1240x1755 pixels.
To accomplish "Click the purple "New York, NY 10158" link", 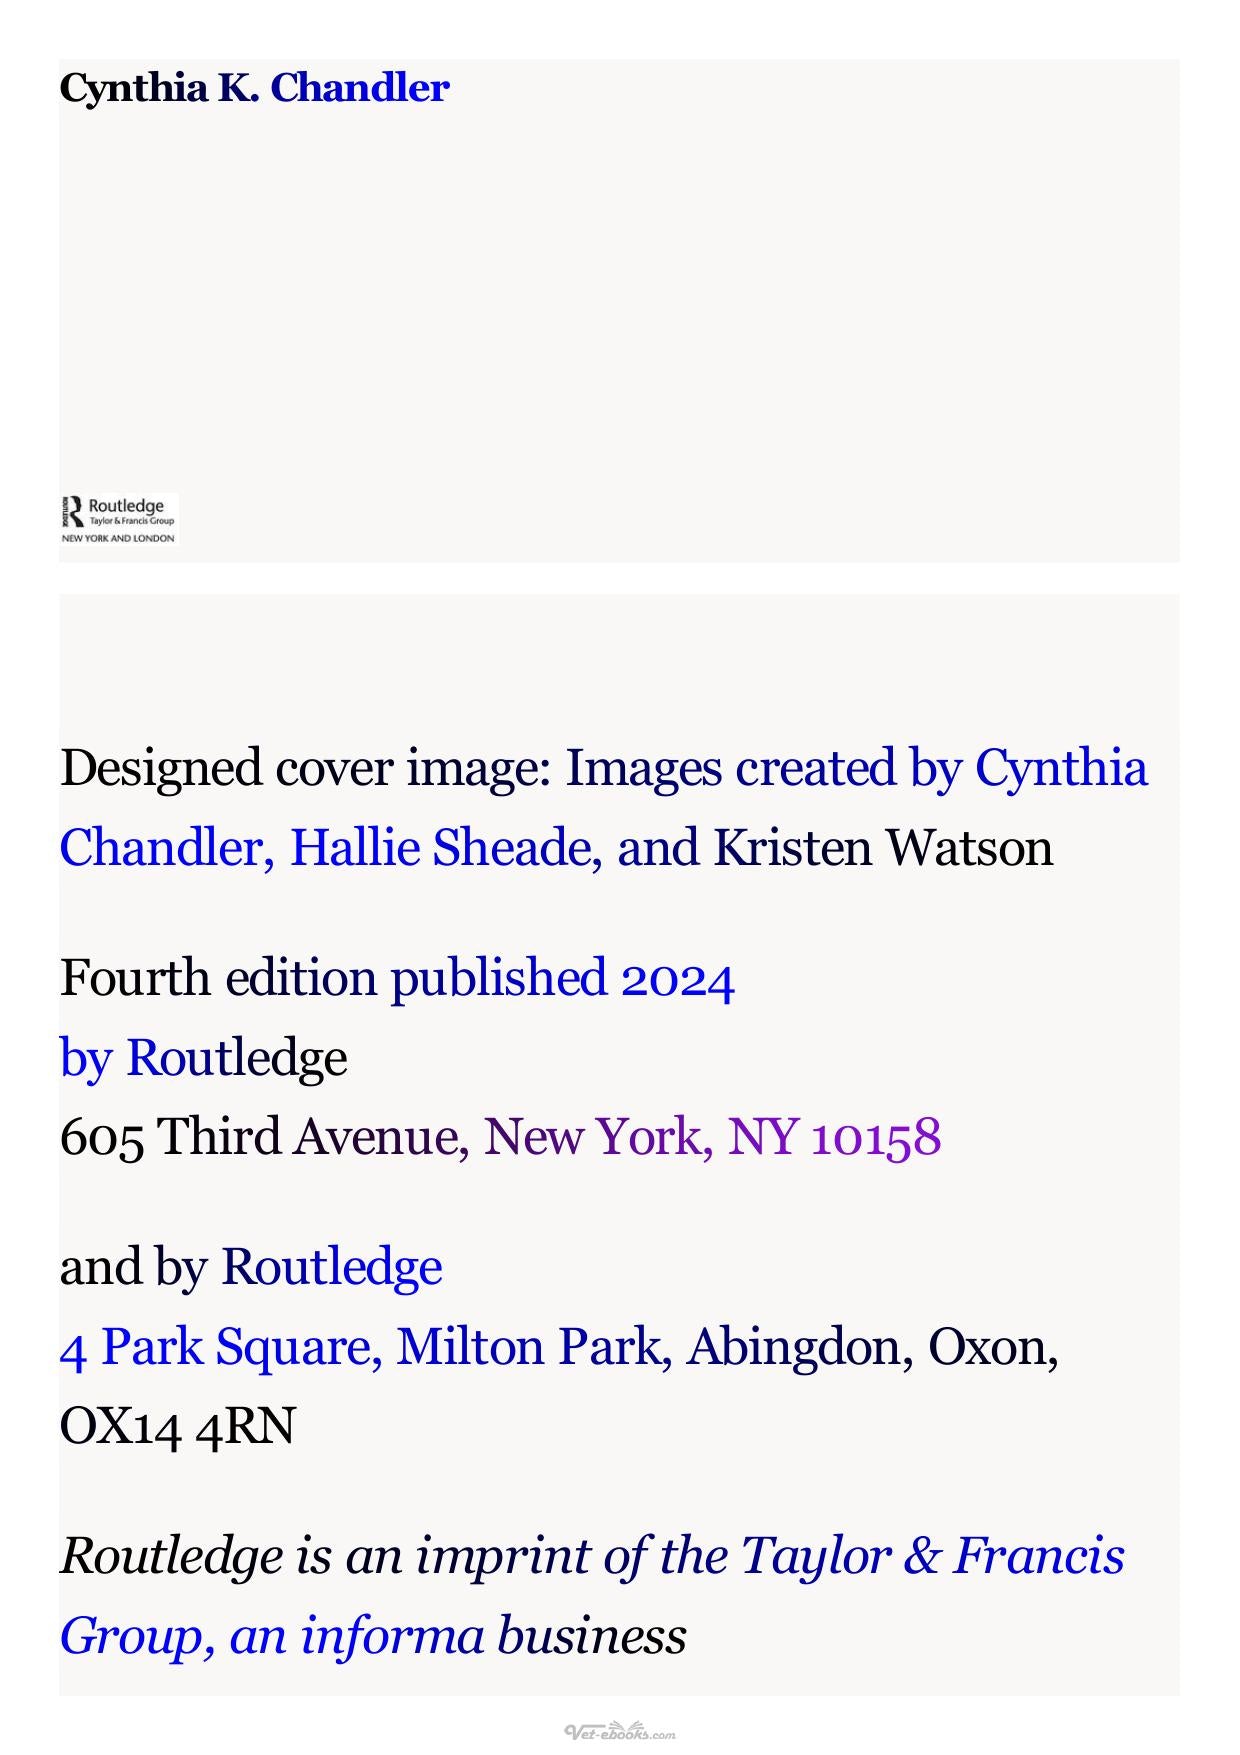I will pyautogui.click(x=713, y=1137).
